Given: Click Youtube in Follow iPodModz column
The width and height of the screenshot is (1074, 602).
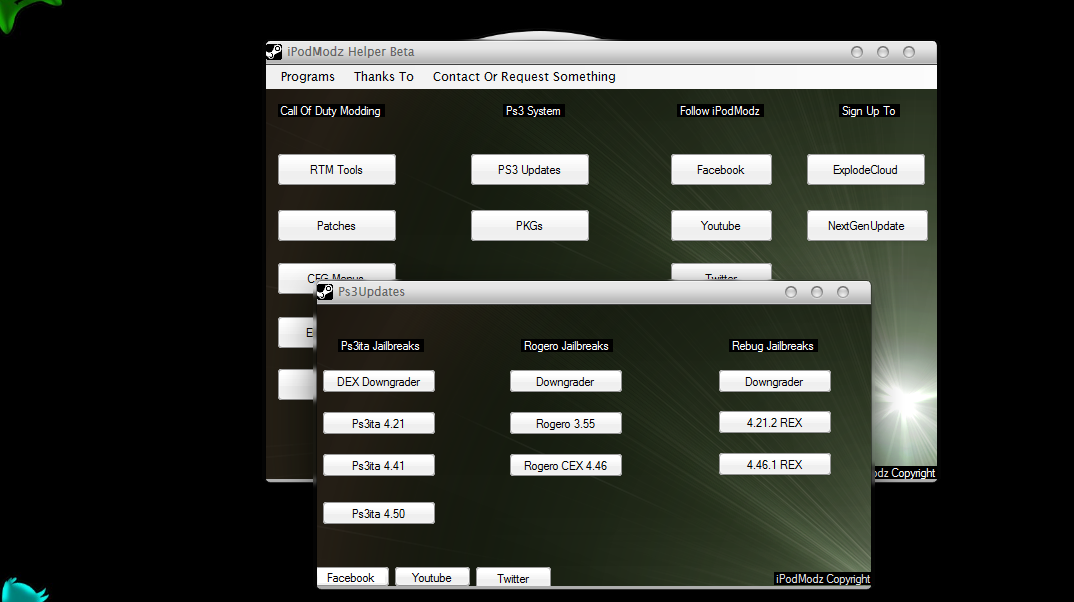Looking at the screenshot, I should click(721, 225).
